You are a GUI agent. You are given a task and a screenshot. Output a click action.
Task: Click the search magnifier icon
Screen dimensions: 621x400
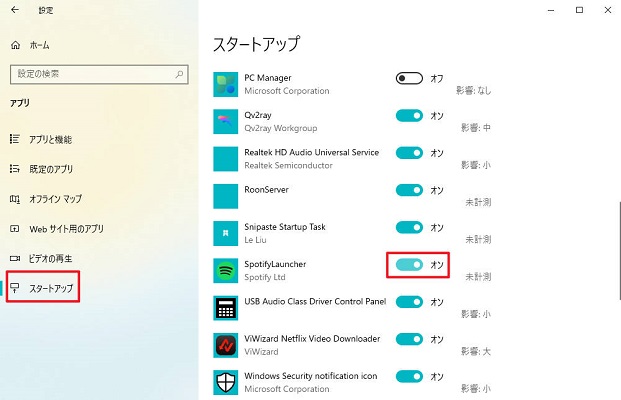[x=179, y=74]
